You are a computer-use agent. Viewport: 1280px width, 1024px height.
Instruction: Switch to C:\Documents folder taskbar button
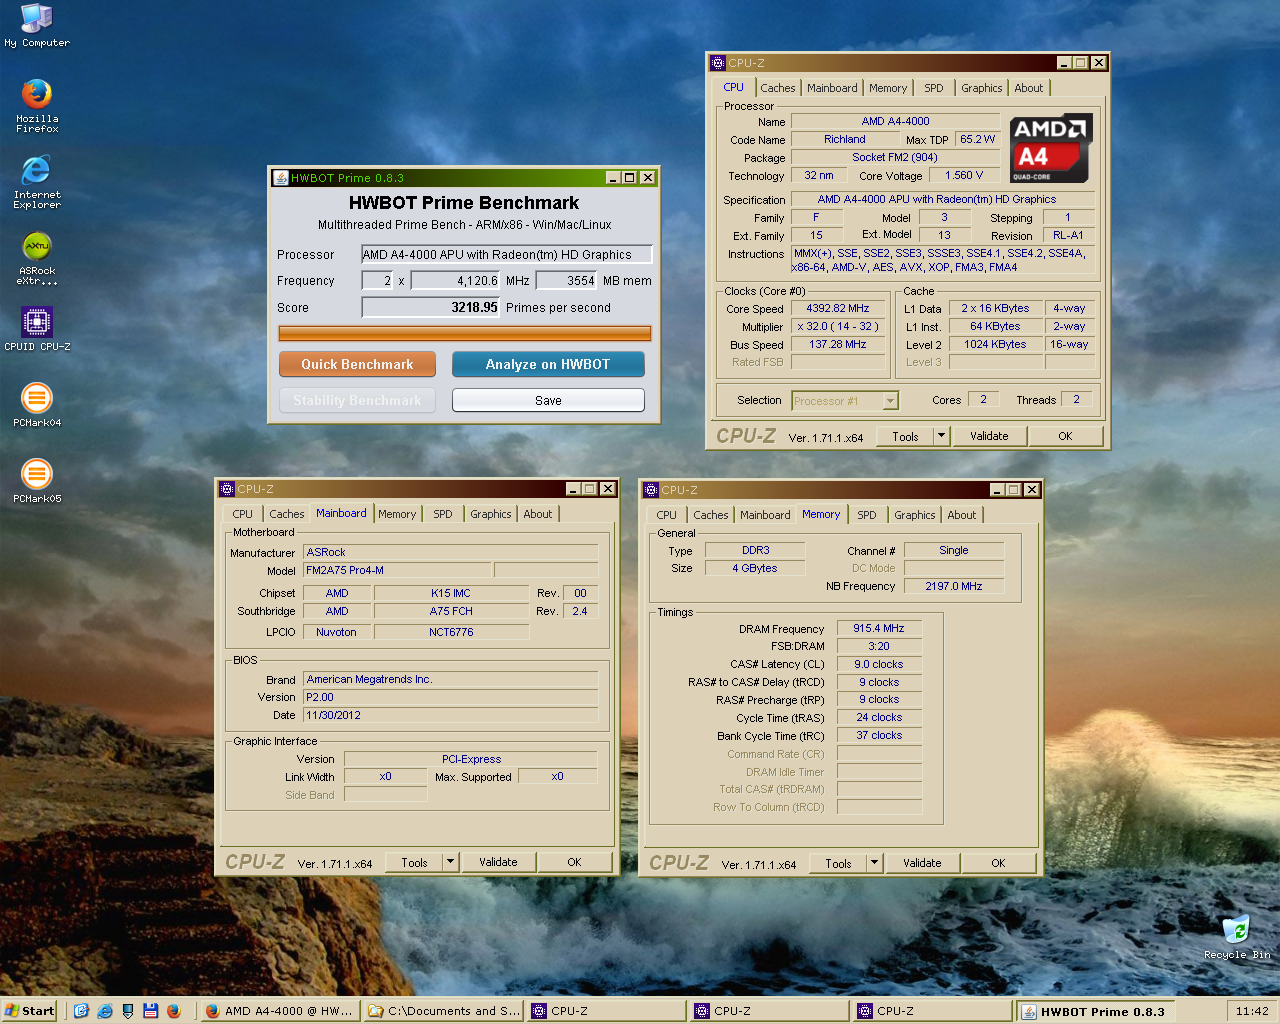443,1011
